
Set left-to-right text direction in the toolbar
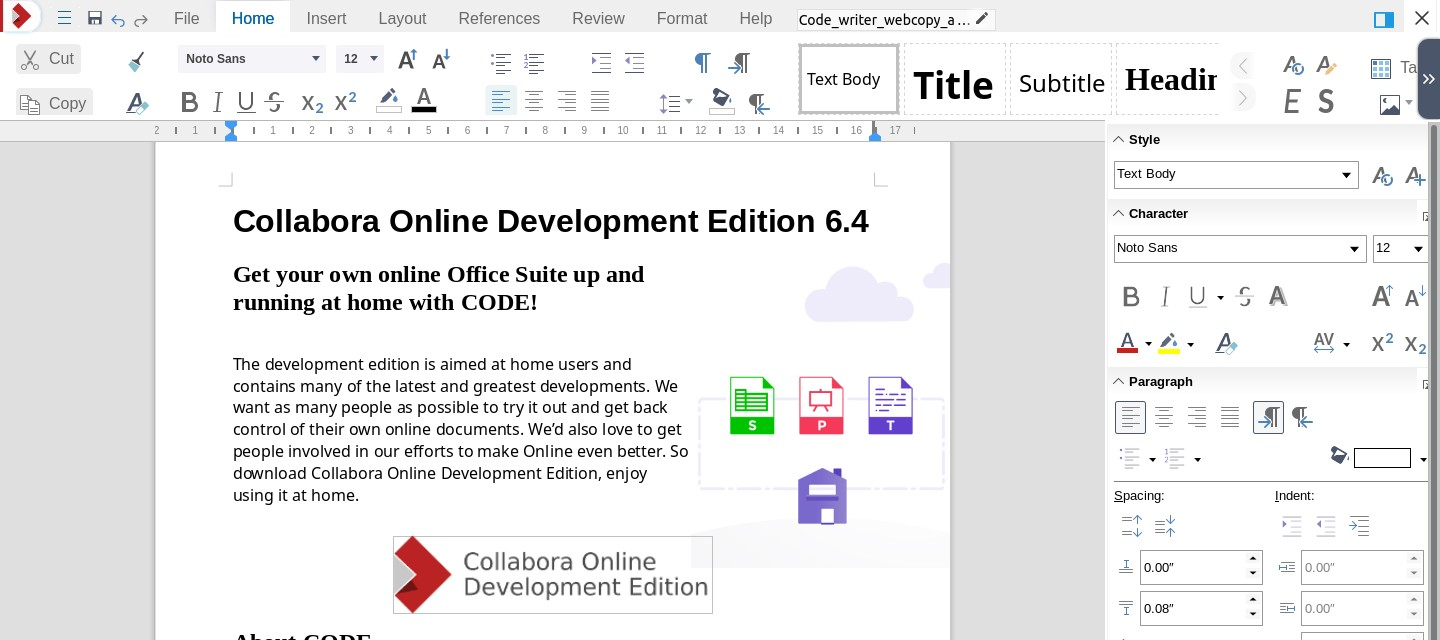[739, 62]
